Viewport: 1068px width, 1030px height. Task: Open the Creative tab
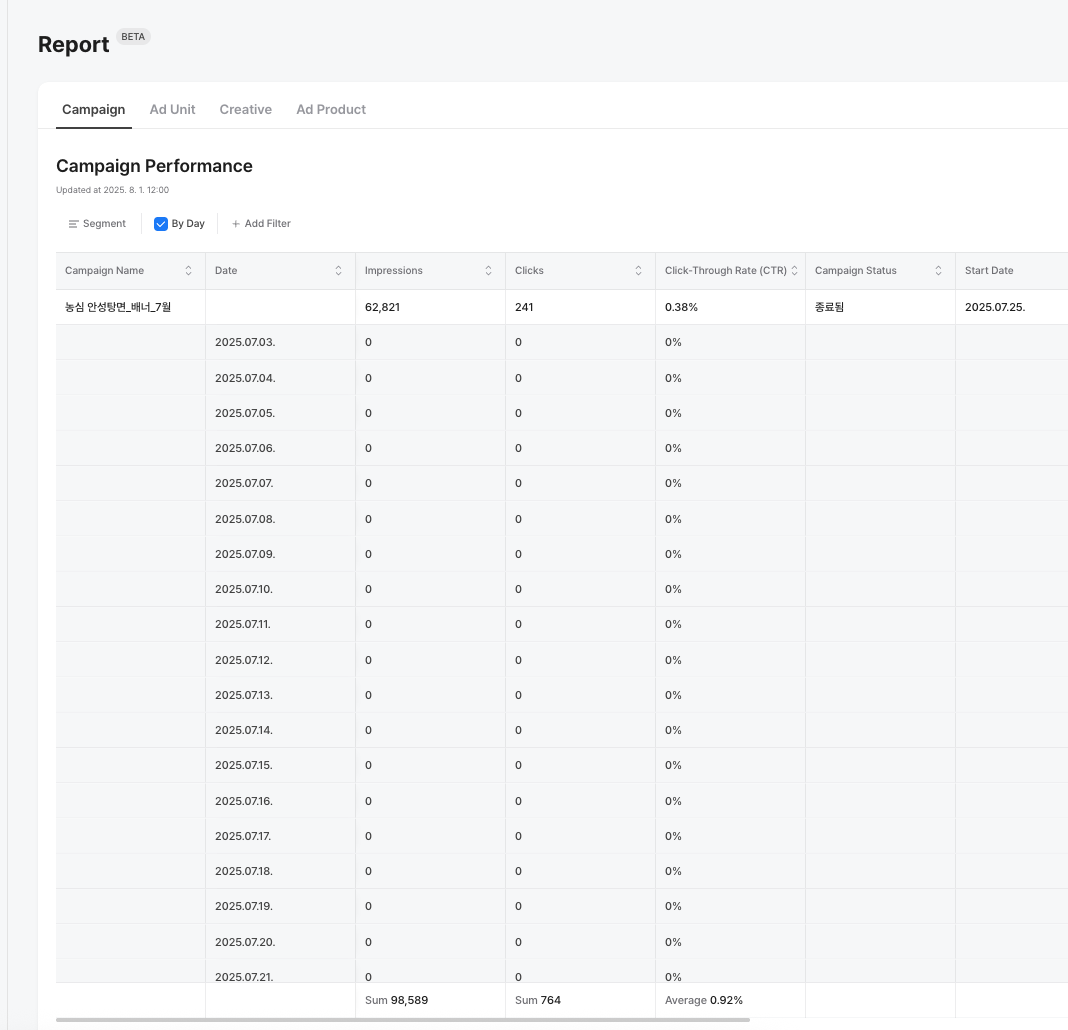coord(245,109)
